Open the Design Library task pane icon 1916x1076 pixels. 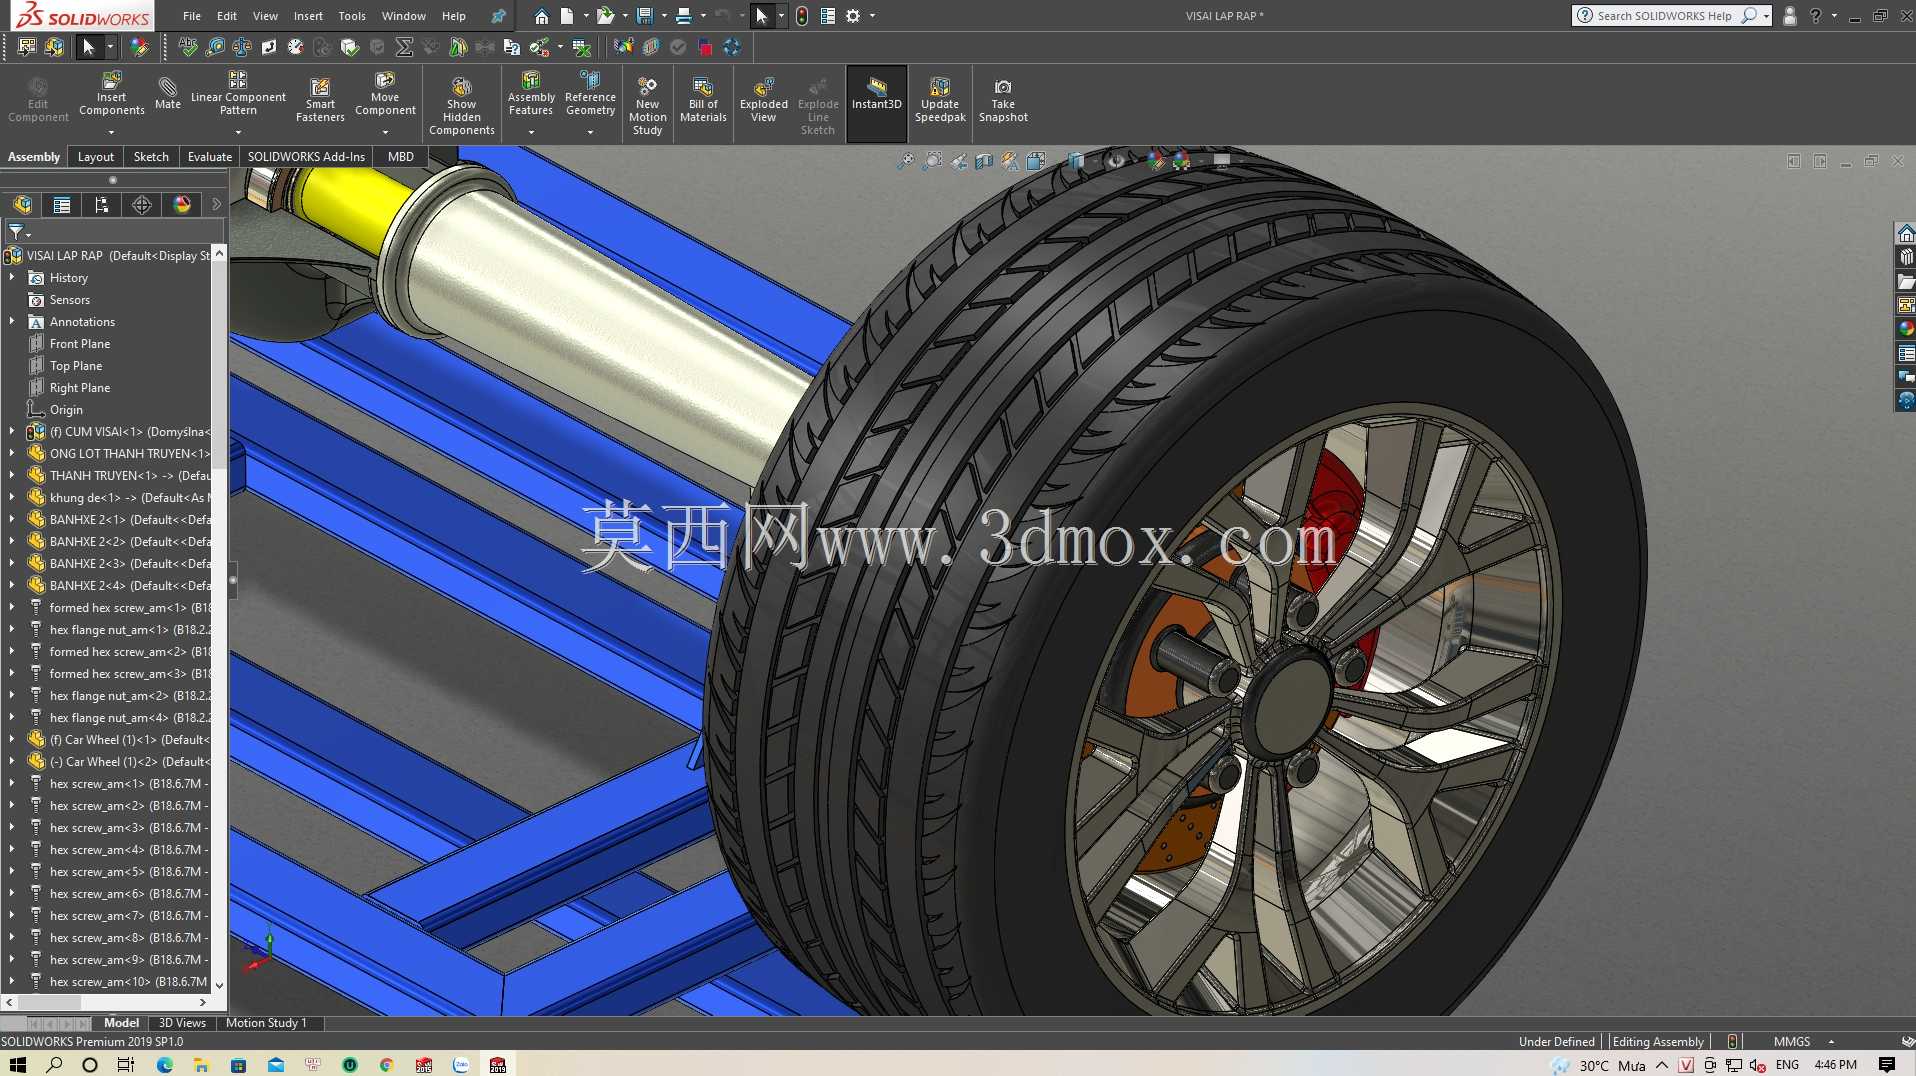coord(1906,257)
